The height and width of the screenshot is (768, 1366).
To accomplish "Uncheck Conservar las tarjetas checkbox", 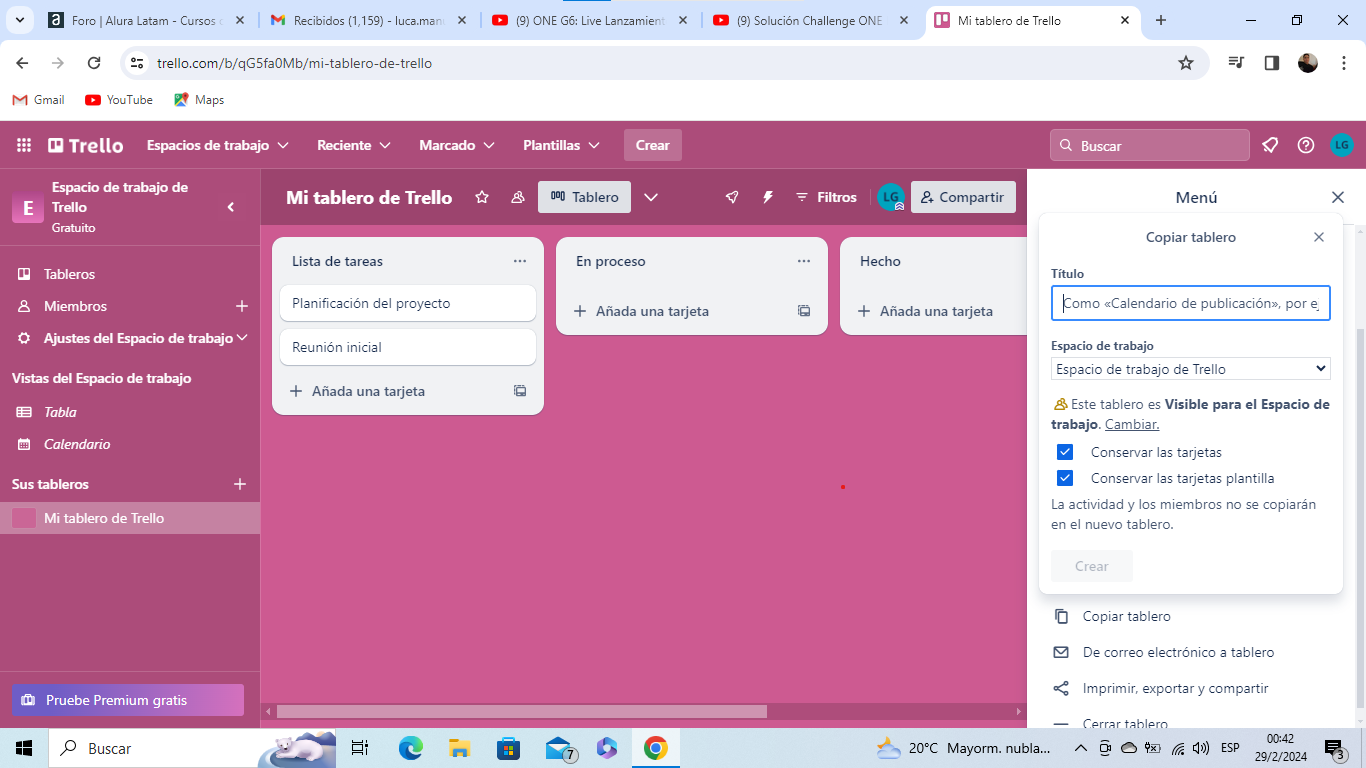I will (1065, 452).
